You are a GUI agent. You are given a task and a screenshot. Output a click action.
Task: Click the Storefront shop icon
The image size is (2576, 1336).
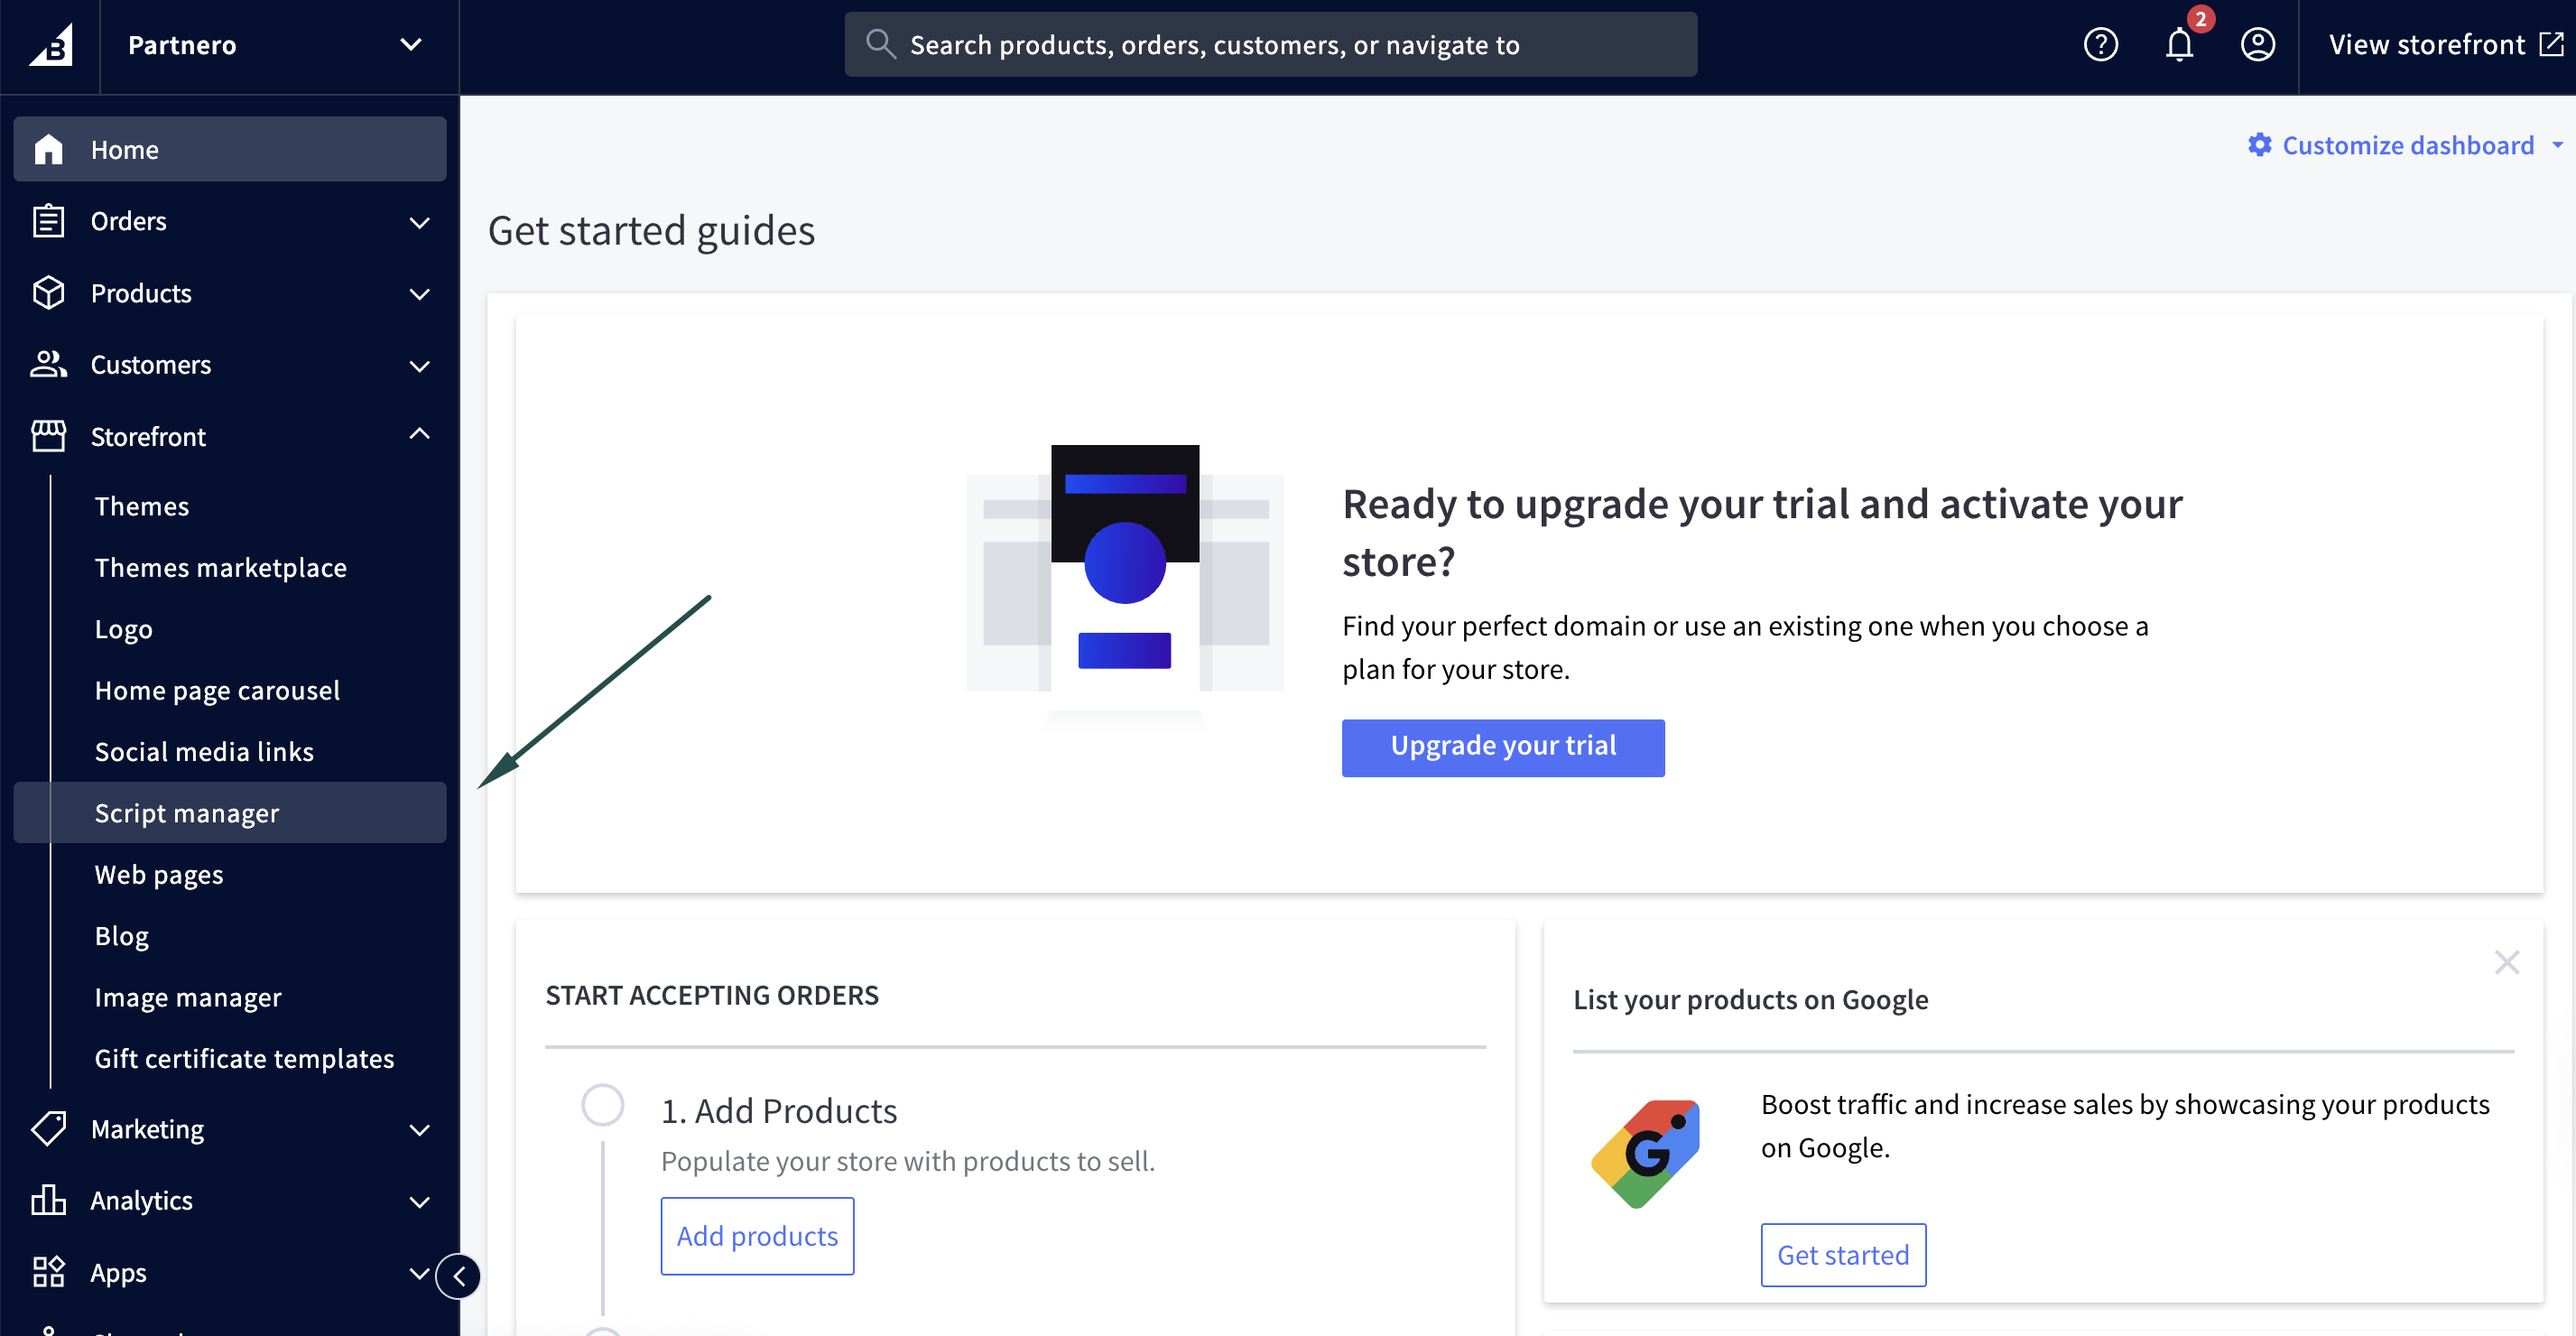pyautogui.click(x=48, y=436)
